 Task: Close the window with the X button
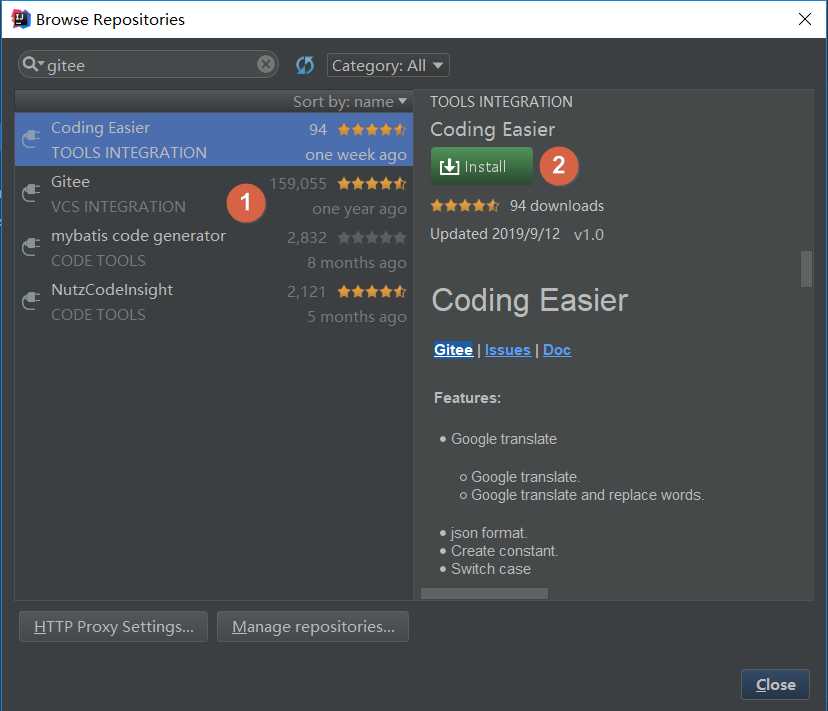tap(805, 19)
